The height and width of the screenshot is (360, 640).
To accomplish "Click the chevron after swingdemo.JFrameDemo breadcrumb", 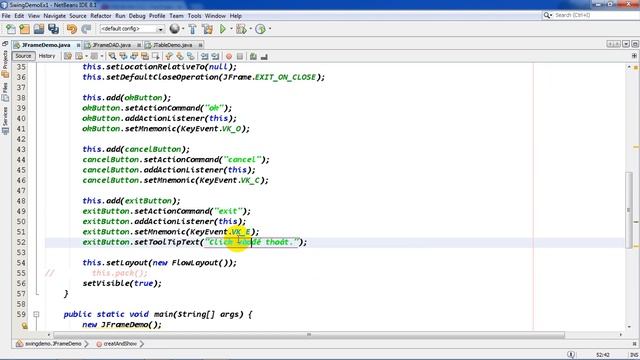I will (86, 344).
